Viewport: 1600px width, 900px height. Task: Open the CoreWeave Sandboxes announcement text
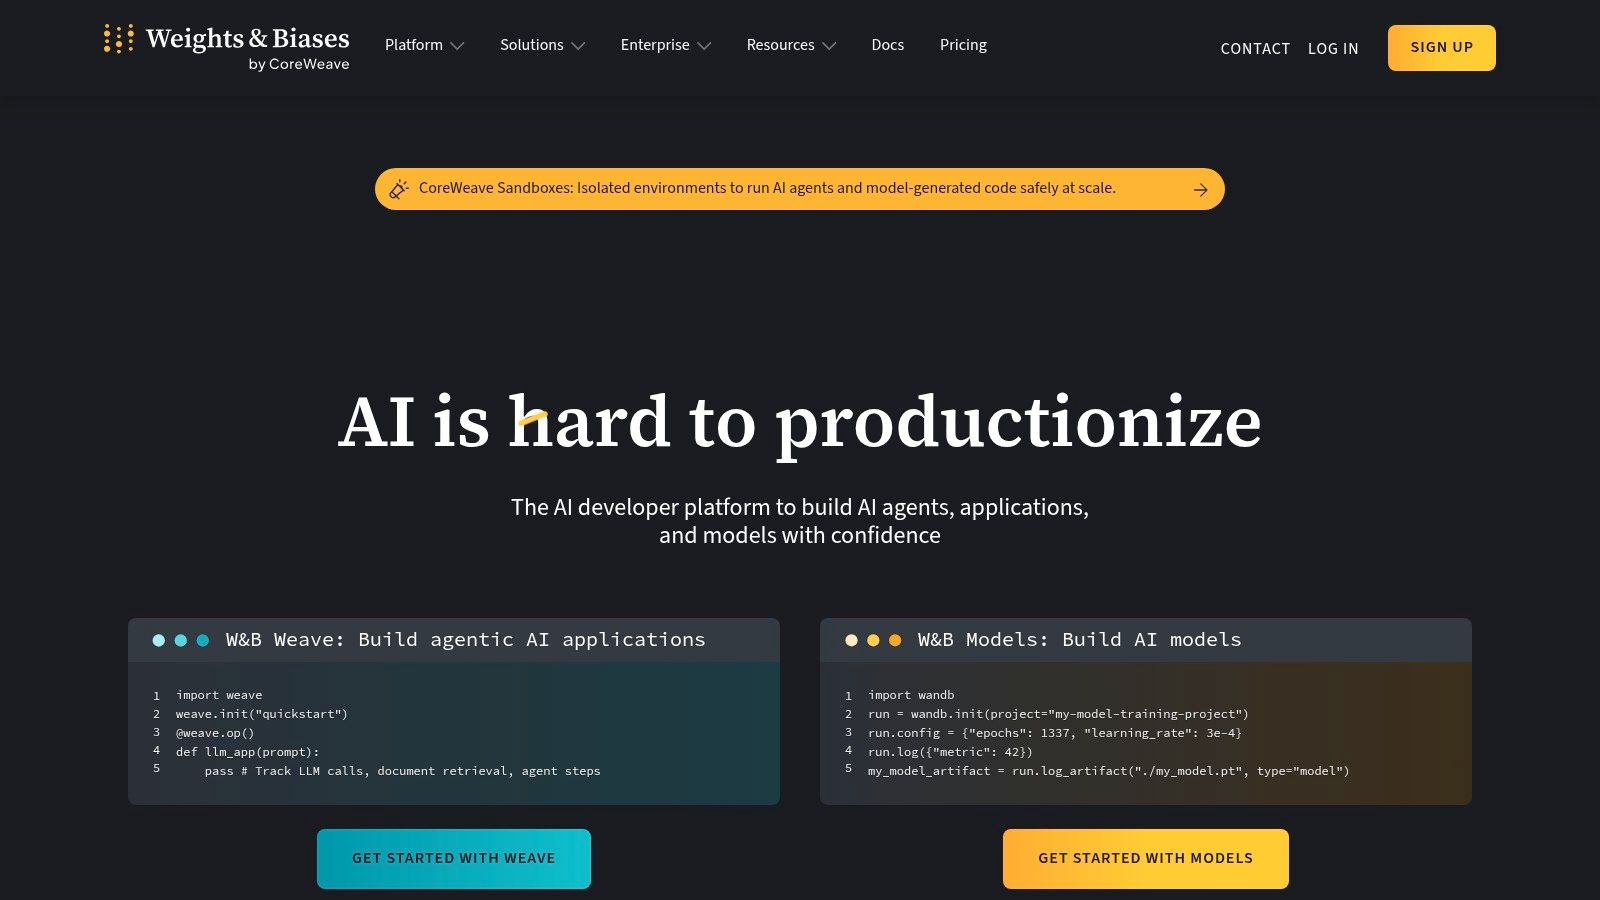[x=767, y=188]
